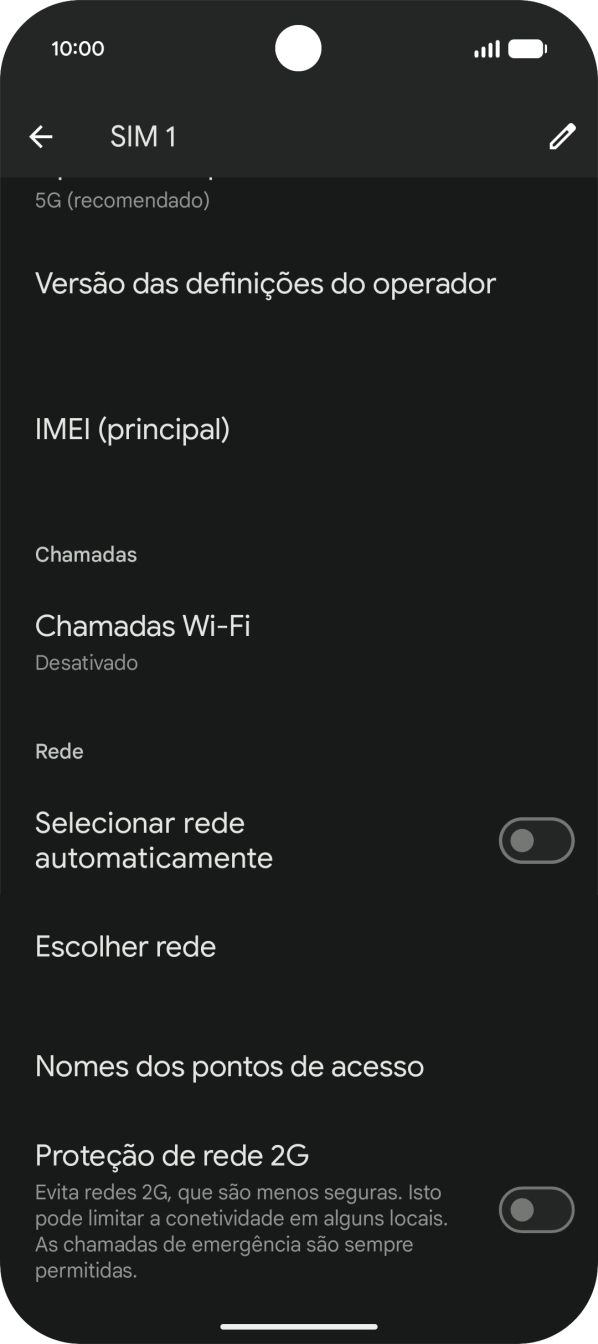Click the battery indicator in the status bar
Image resolution: width=598 pixels, height=1344 pixels.
click(x=528, y=48)
